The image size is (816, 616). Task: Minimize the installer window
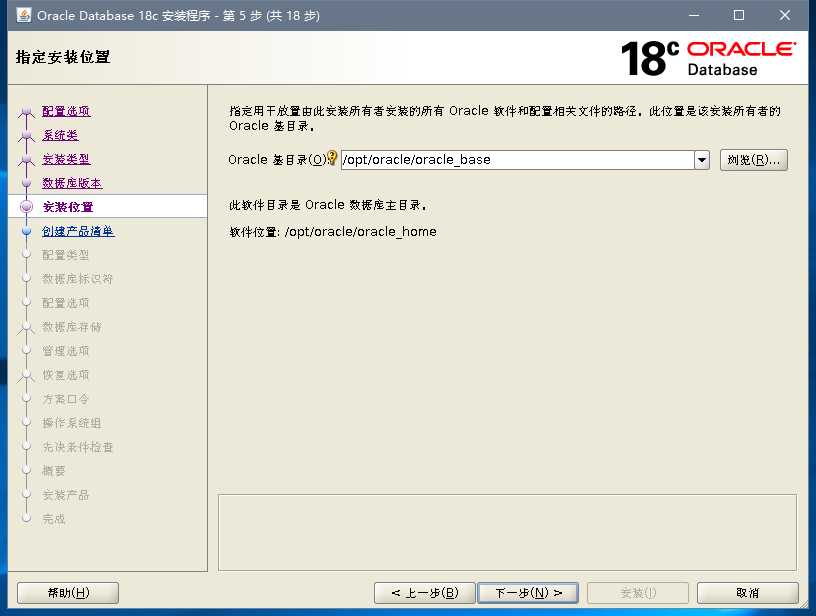(694, 15)
